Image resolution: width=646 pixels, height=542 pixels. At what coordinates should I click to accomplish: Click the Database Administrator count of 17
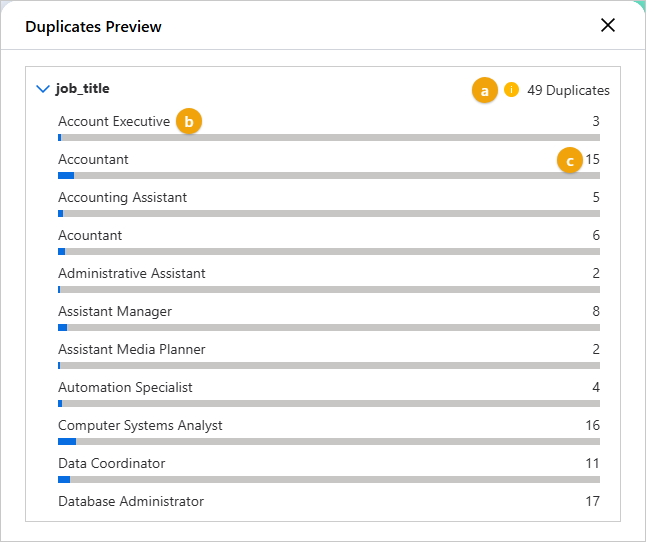click(592, 501)
